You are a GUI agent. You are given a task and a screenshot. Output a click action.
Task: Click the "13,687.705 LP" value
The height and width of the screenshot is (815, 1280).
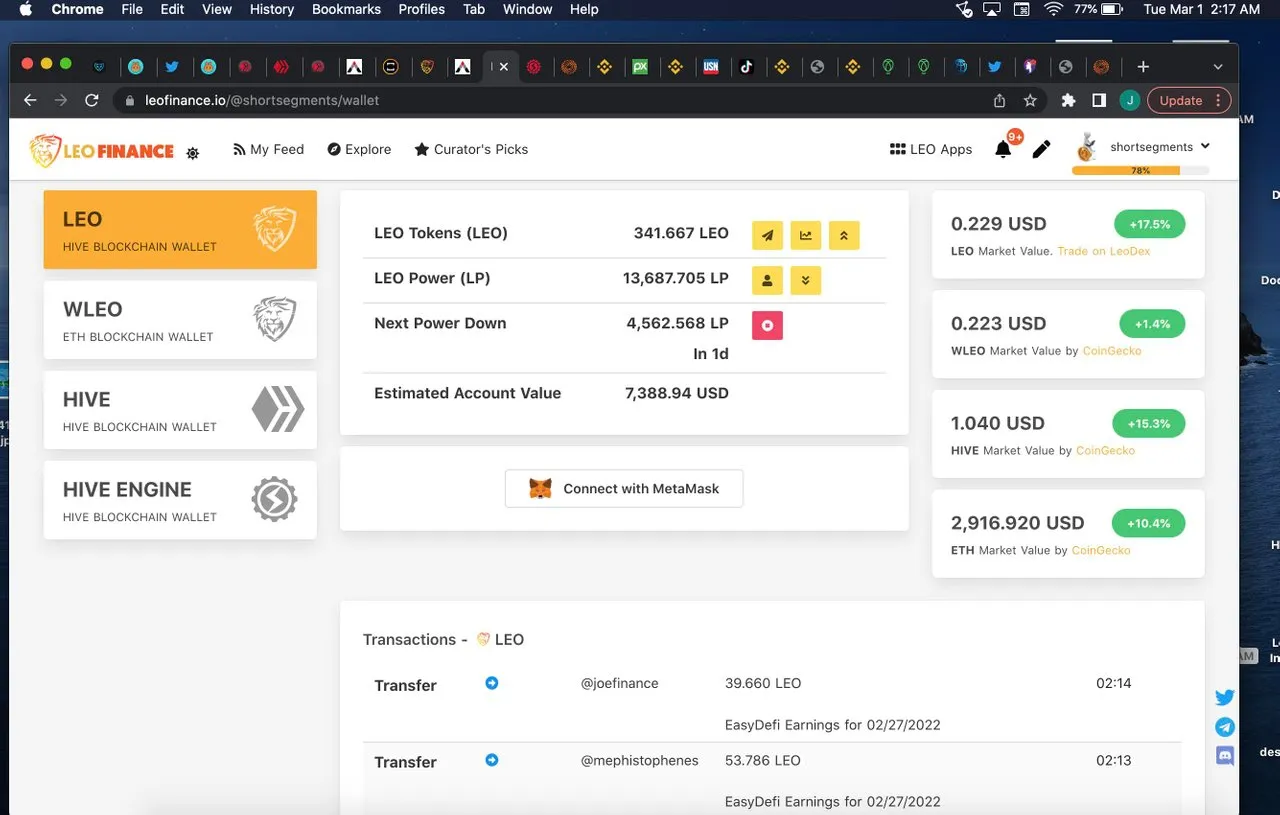click(x=676, y=278)
